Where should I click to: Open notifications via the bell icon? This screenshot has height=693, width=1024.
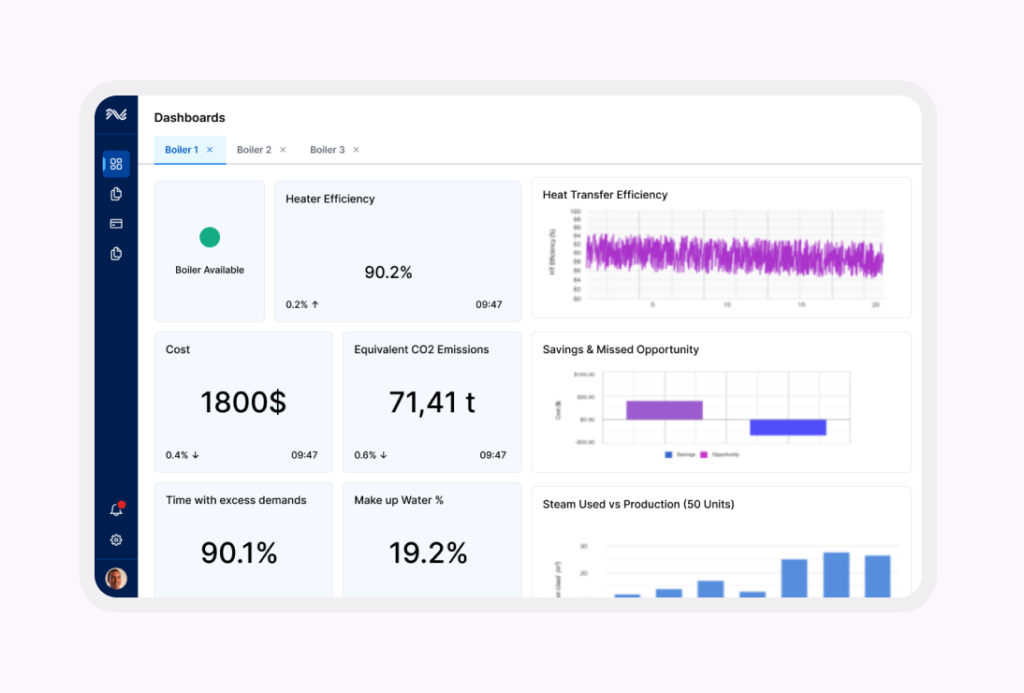click(x=116, y=510)
